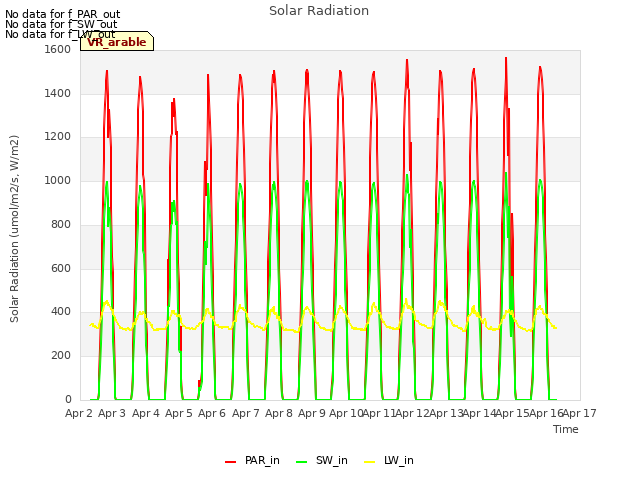The height and width of the screenshot is (480, 640).
Task: Click the Apr 3 x-axis tick label
Action: [112, 413]
